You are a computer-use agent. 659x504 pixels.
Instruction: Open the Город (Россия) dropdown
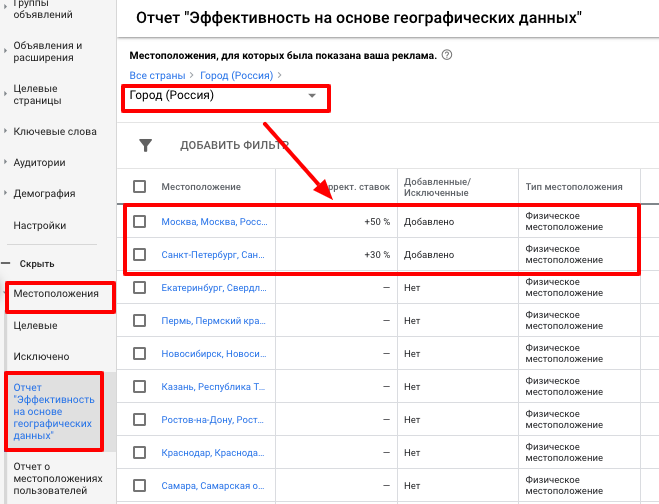coord(223,96)
